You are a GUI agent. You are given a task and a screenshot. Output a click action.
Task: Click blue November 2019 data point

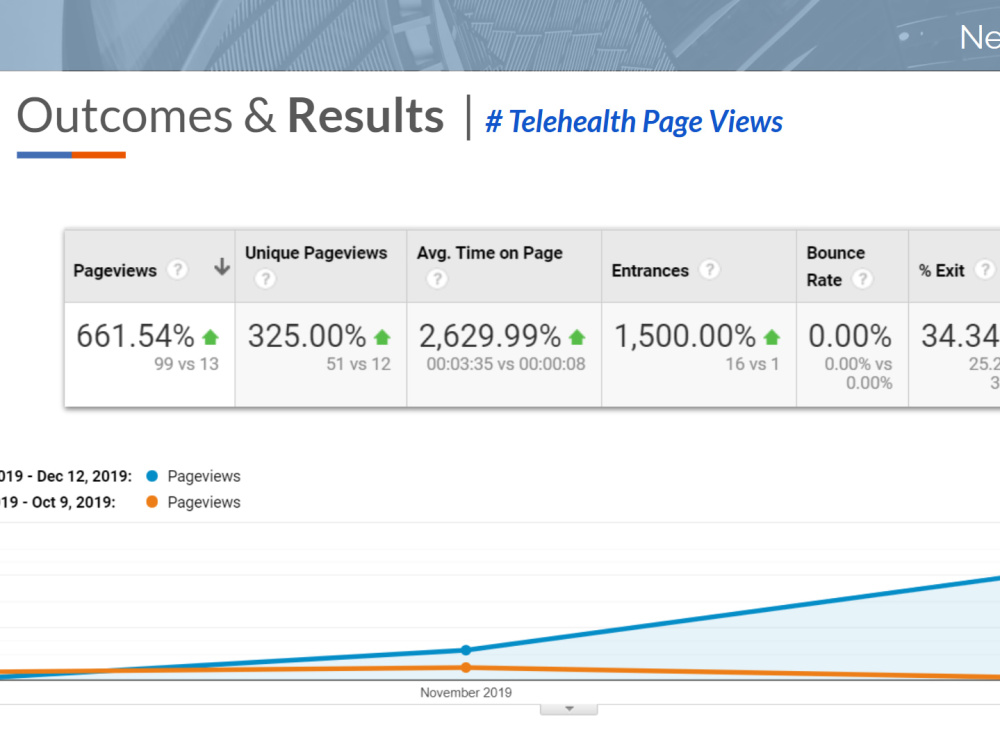(466, 650)
